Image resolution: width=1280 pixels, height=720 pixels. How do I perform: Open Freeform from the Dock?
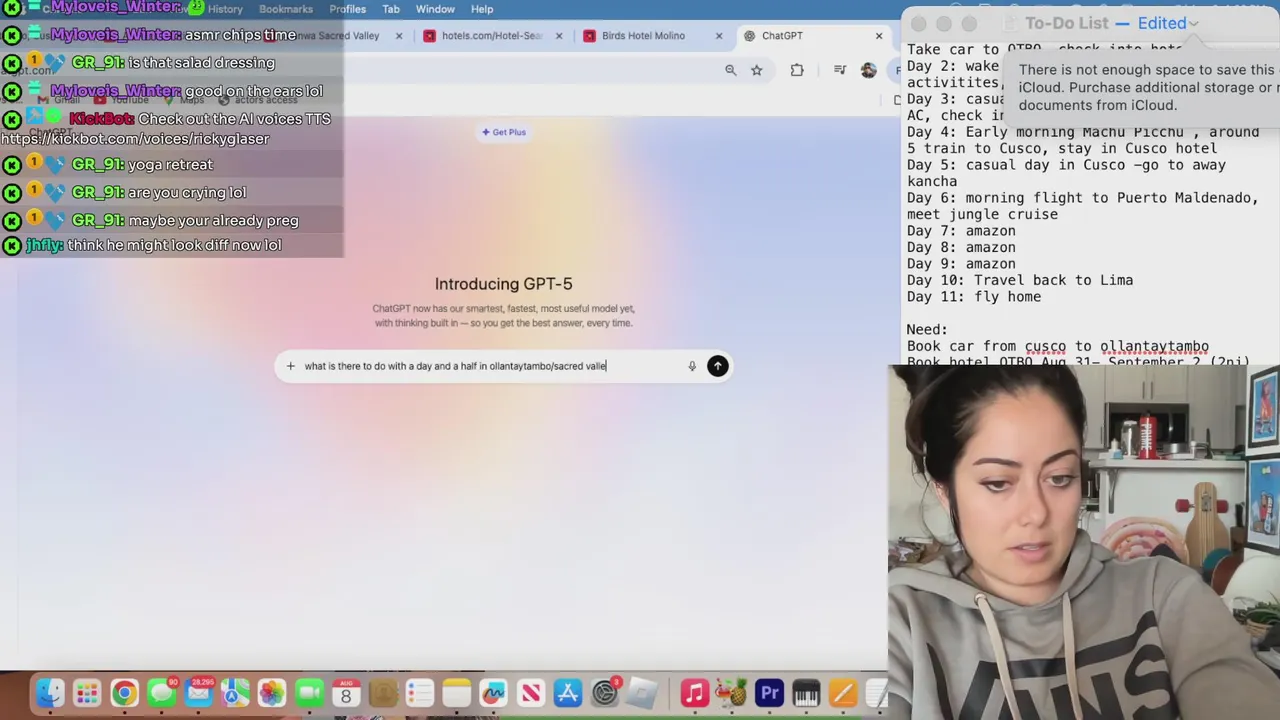click(x=494, y=693)
